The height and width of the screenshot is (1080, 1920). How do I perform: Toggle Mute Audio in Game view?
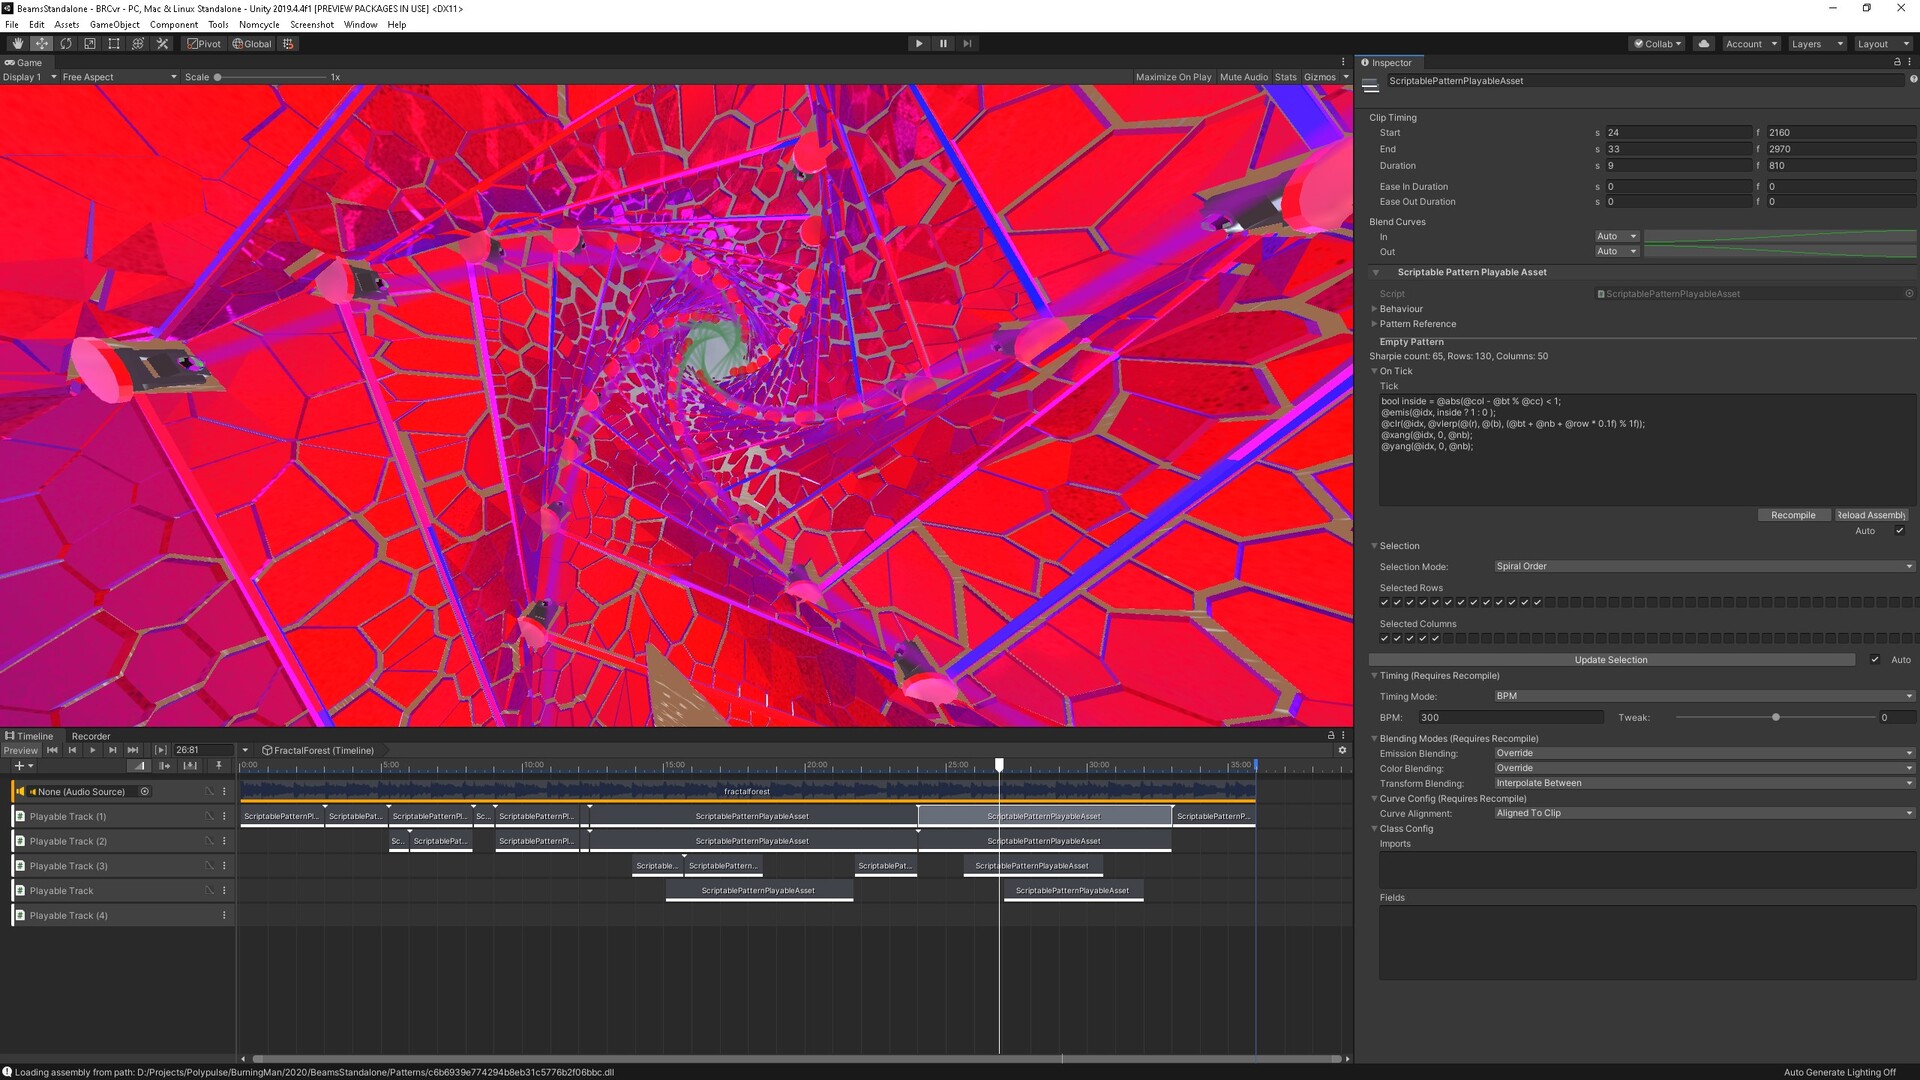1243,77
